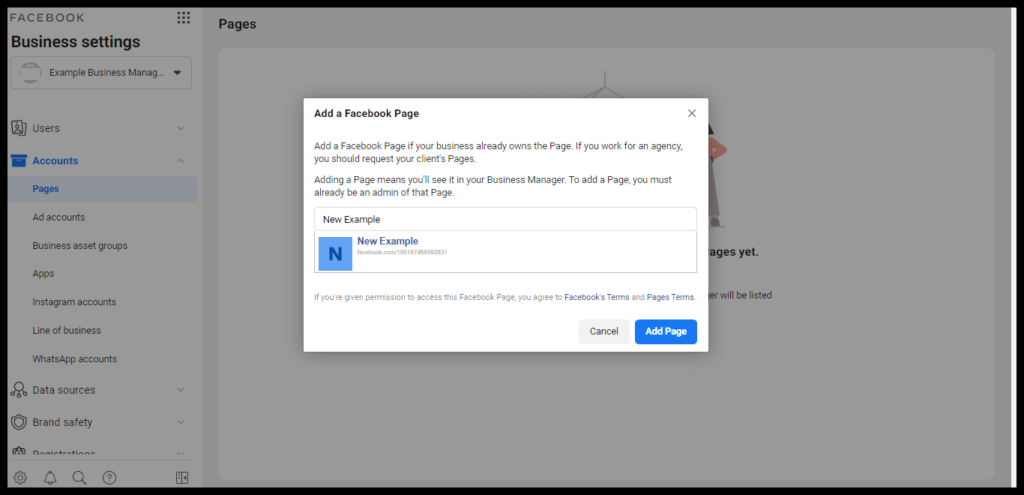Open the Facebook's Terms link
This screenshot has width=1024, height=495.
(x=597, y=297)
